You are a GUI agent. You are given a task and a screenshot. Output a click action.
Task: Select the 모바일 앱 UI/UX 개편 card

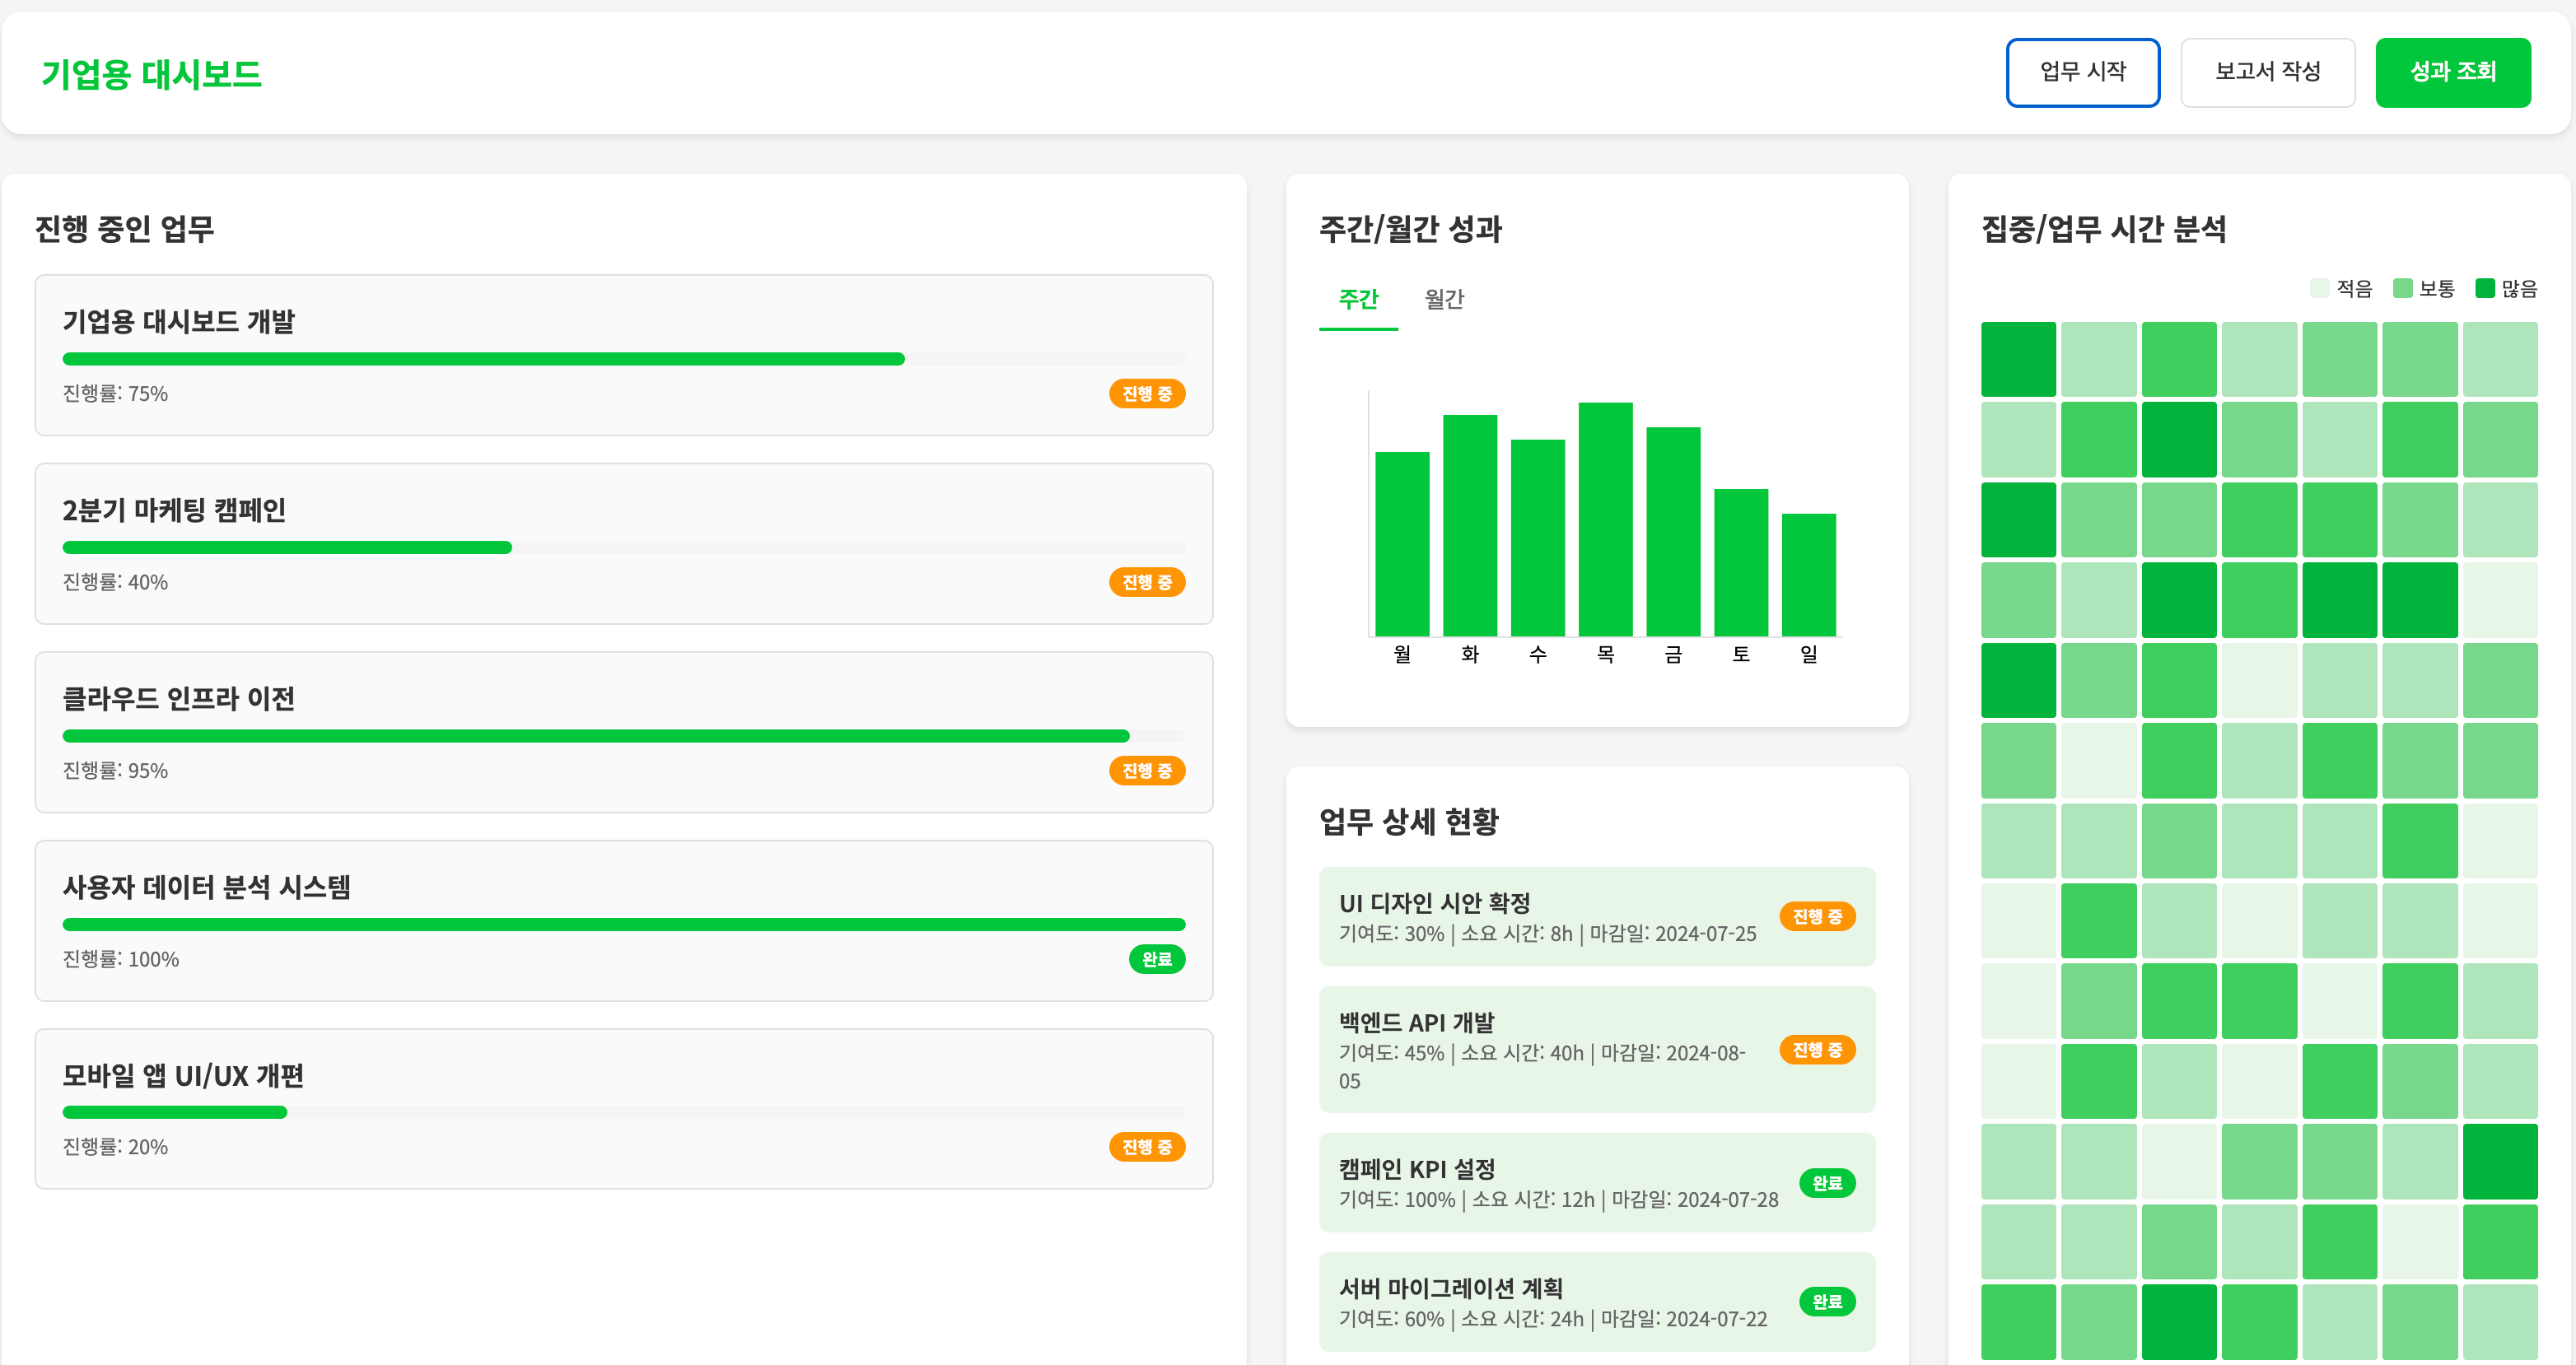click(623, 1108)
